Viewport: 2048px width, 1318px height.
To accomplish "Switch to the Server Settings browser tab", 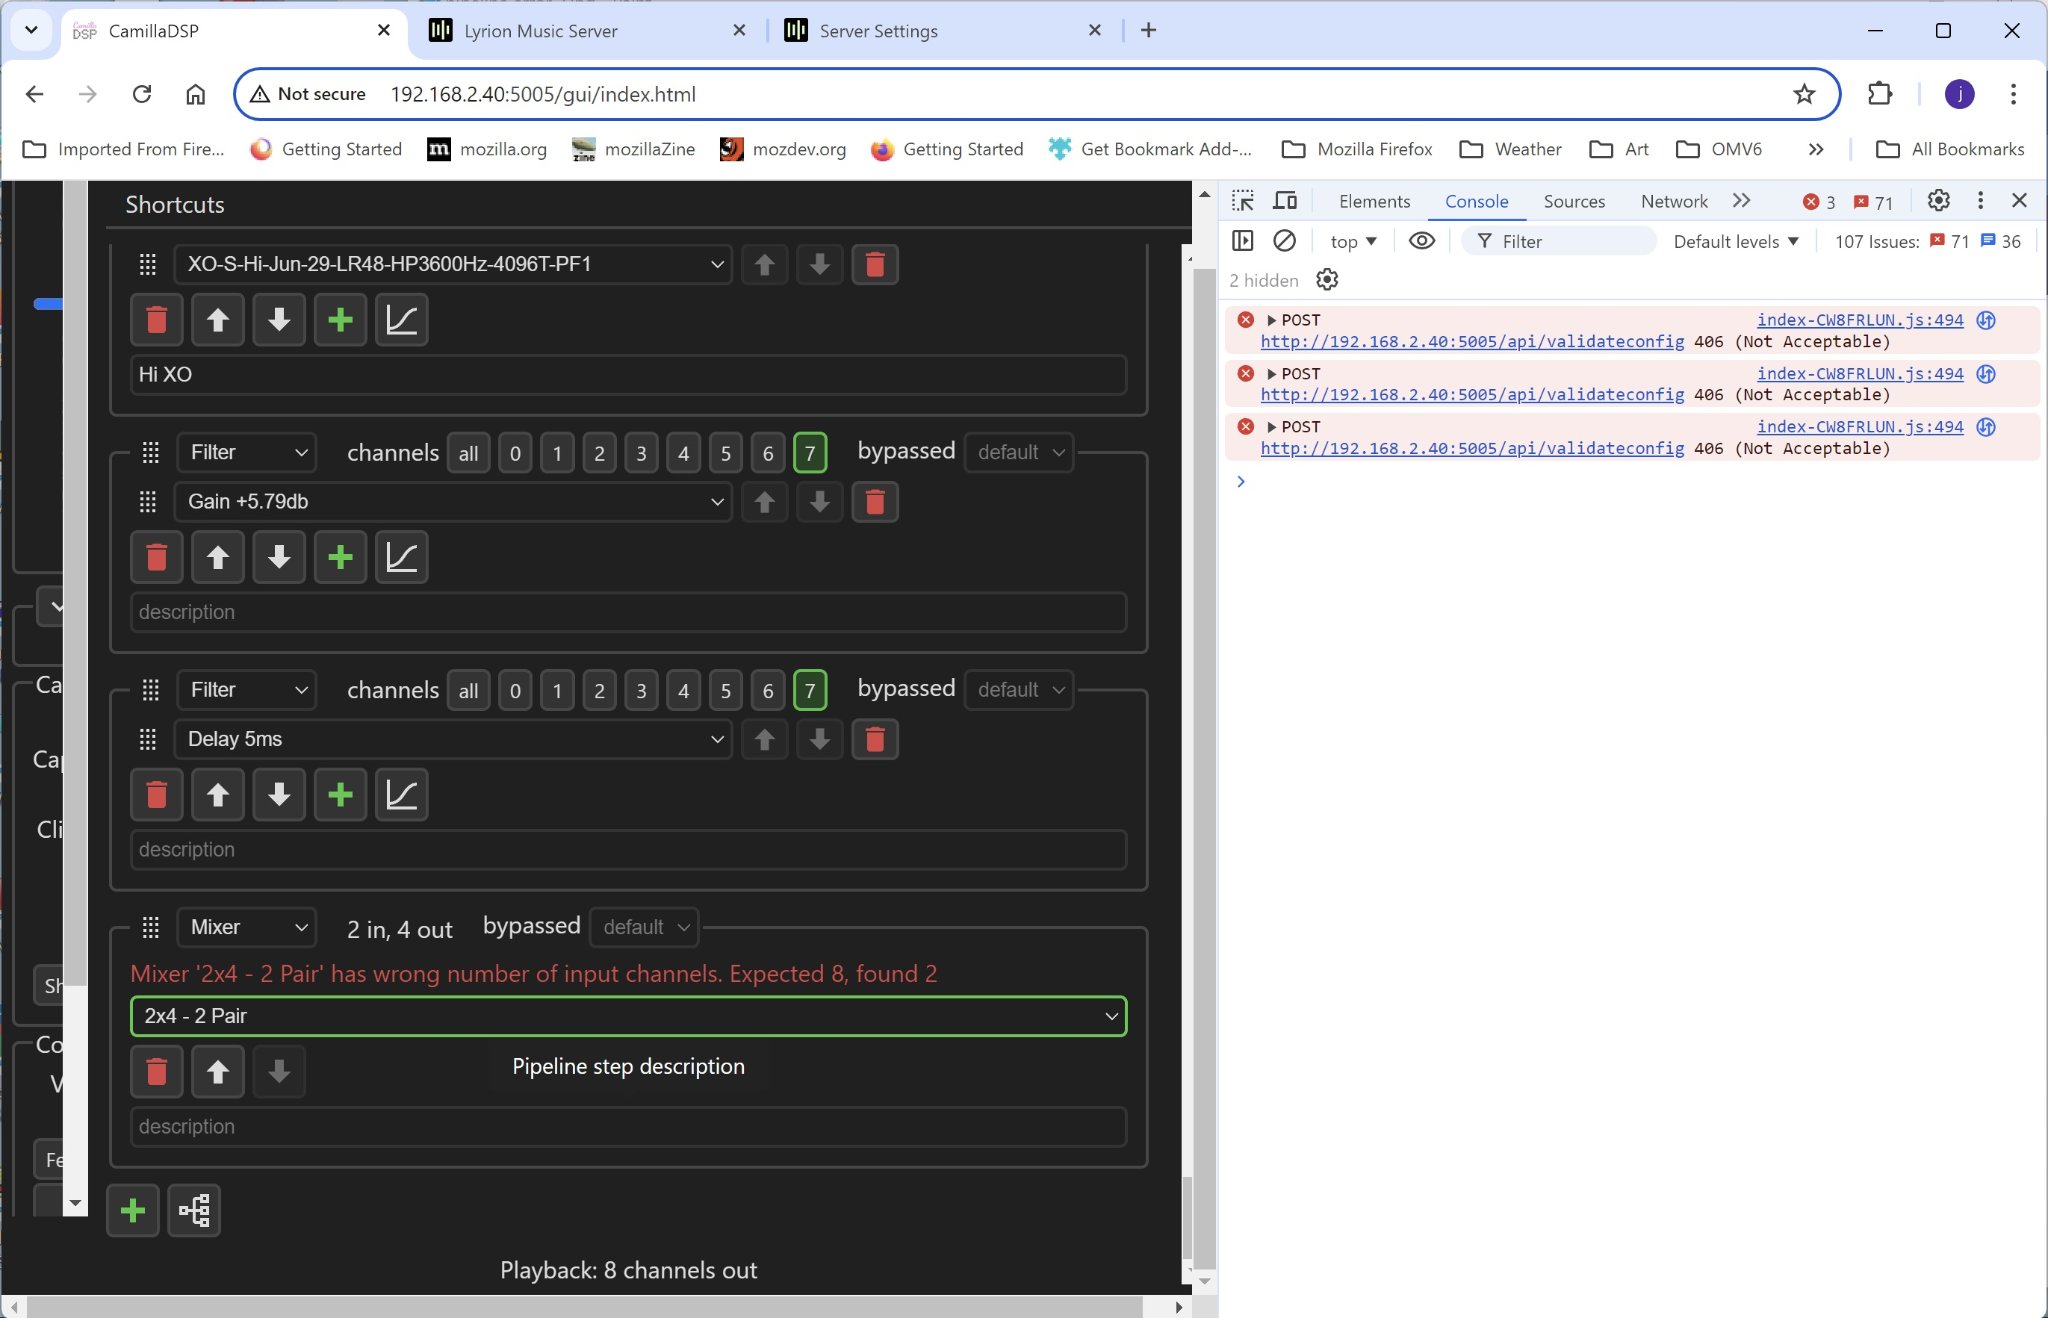I will [940, 31].
